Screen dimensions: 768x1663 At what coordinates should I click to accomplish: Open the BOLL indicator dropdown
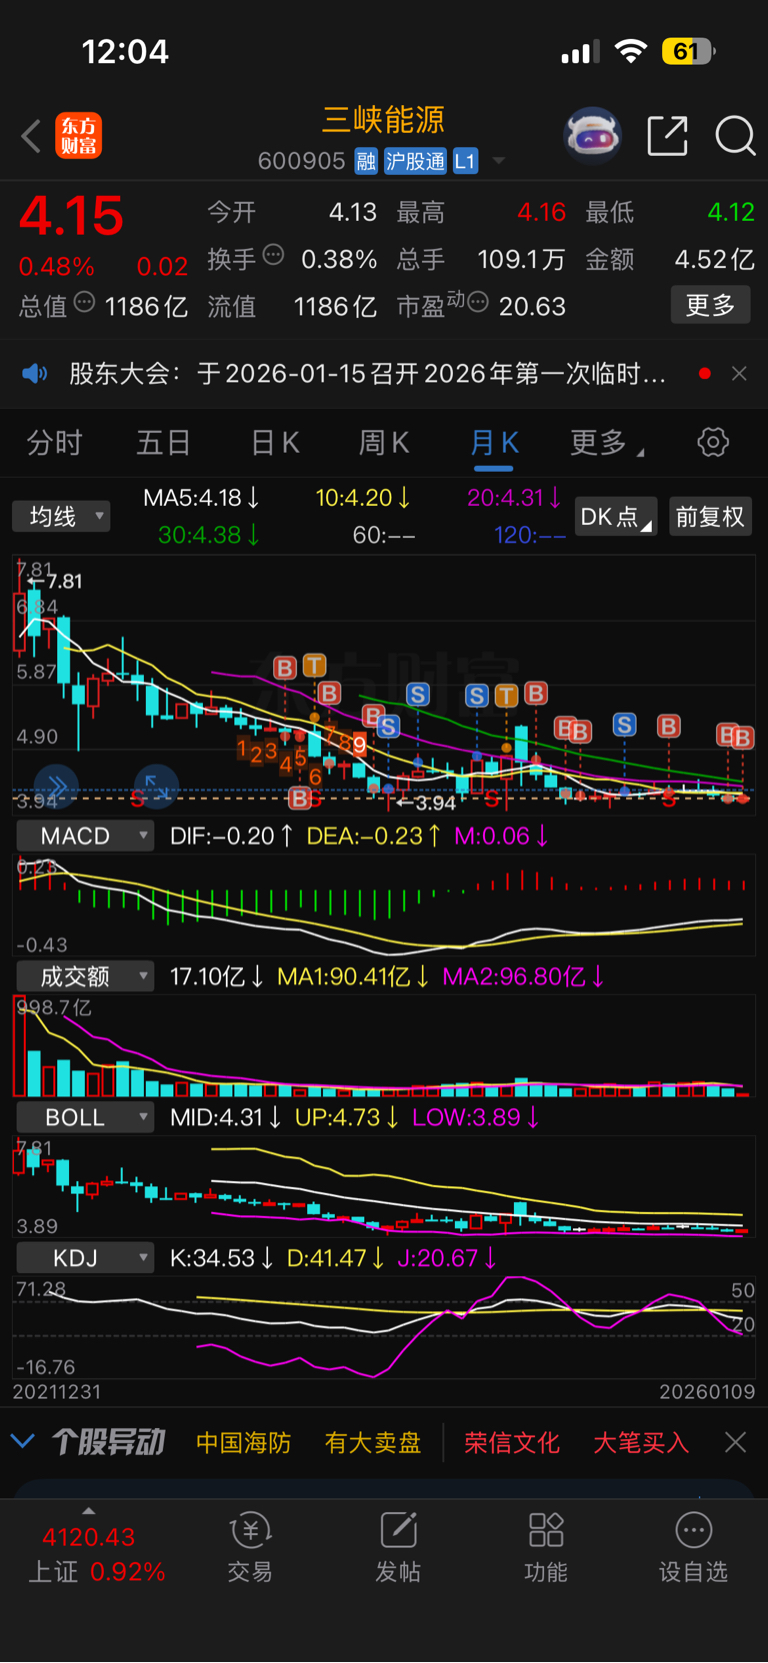tap(85, 1117)
